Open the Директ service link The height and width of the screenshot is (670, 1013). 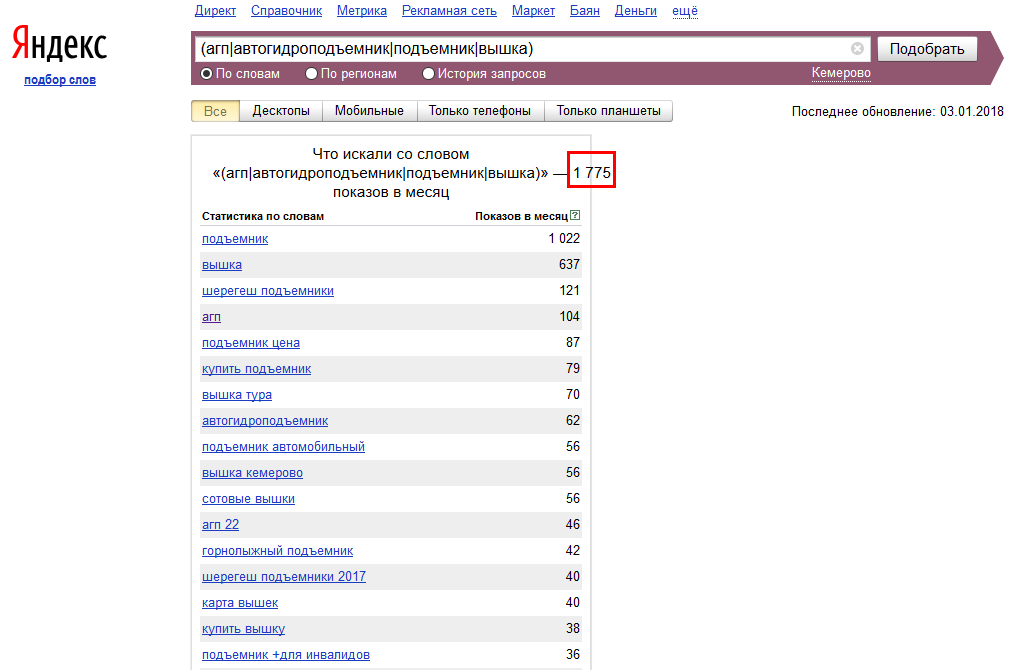(x=215, y=11)
